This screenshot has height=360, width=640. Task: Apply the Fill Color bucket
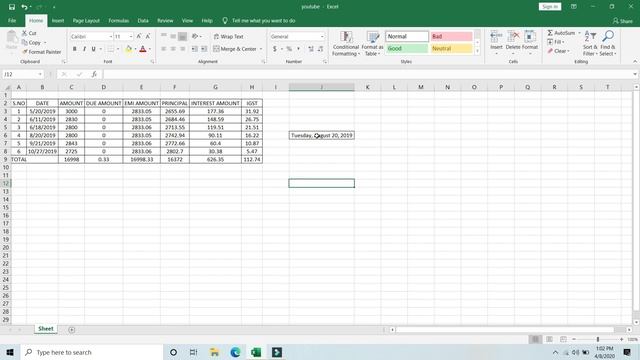[129, 49]
